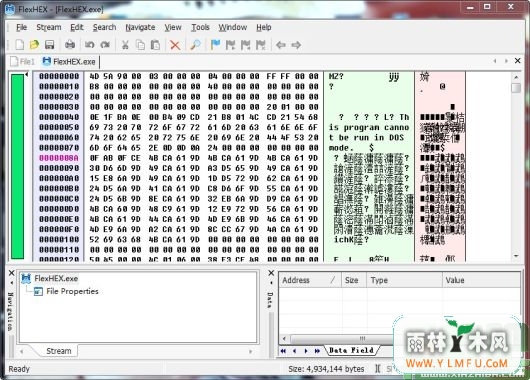Toggle bookmark with the blue flag icon
The width and height of the screenshot is (530, 380).
(x=215, y=45)
